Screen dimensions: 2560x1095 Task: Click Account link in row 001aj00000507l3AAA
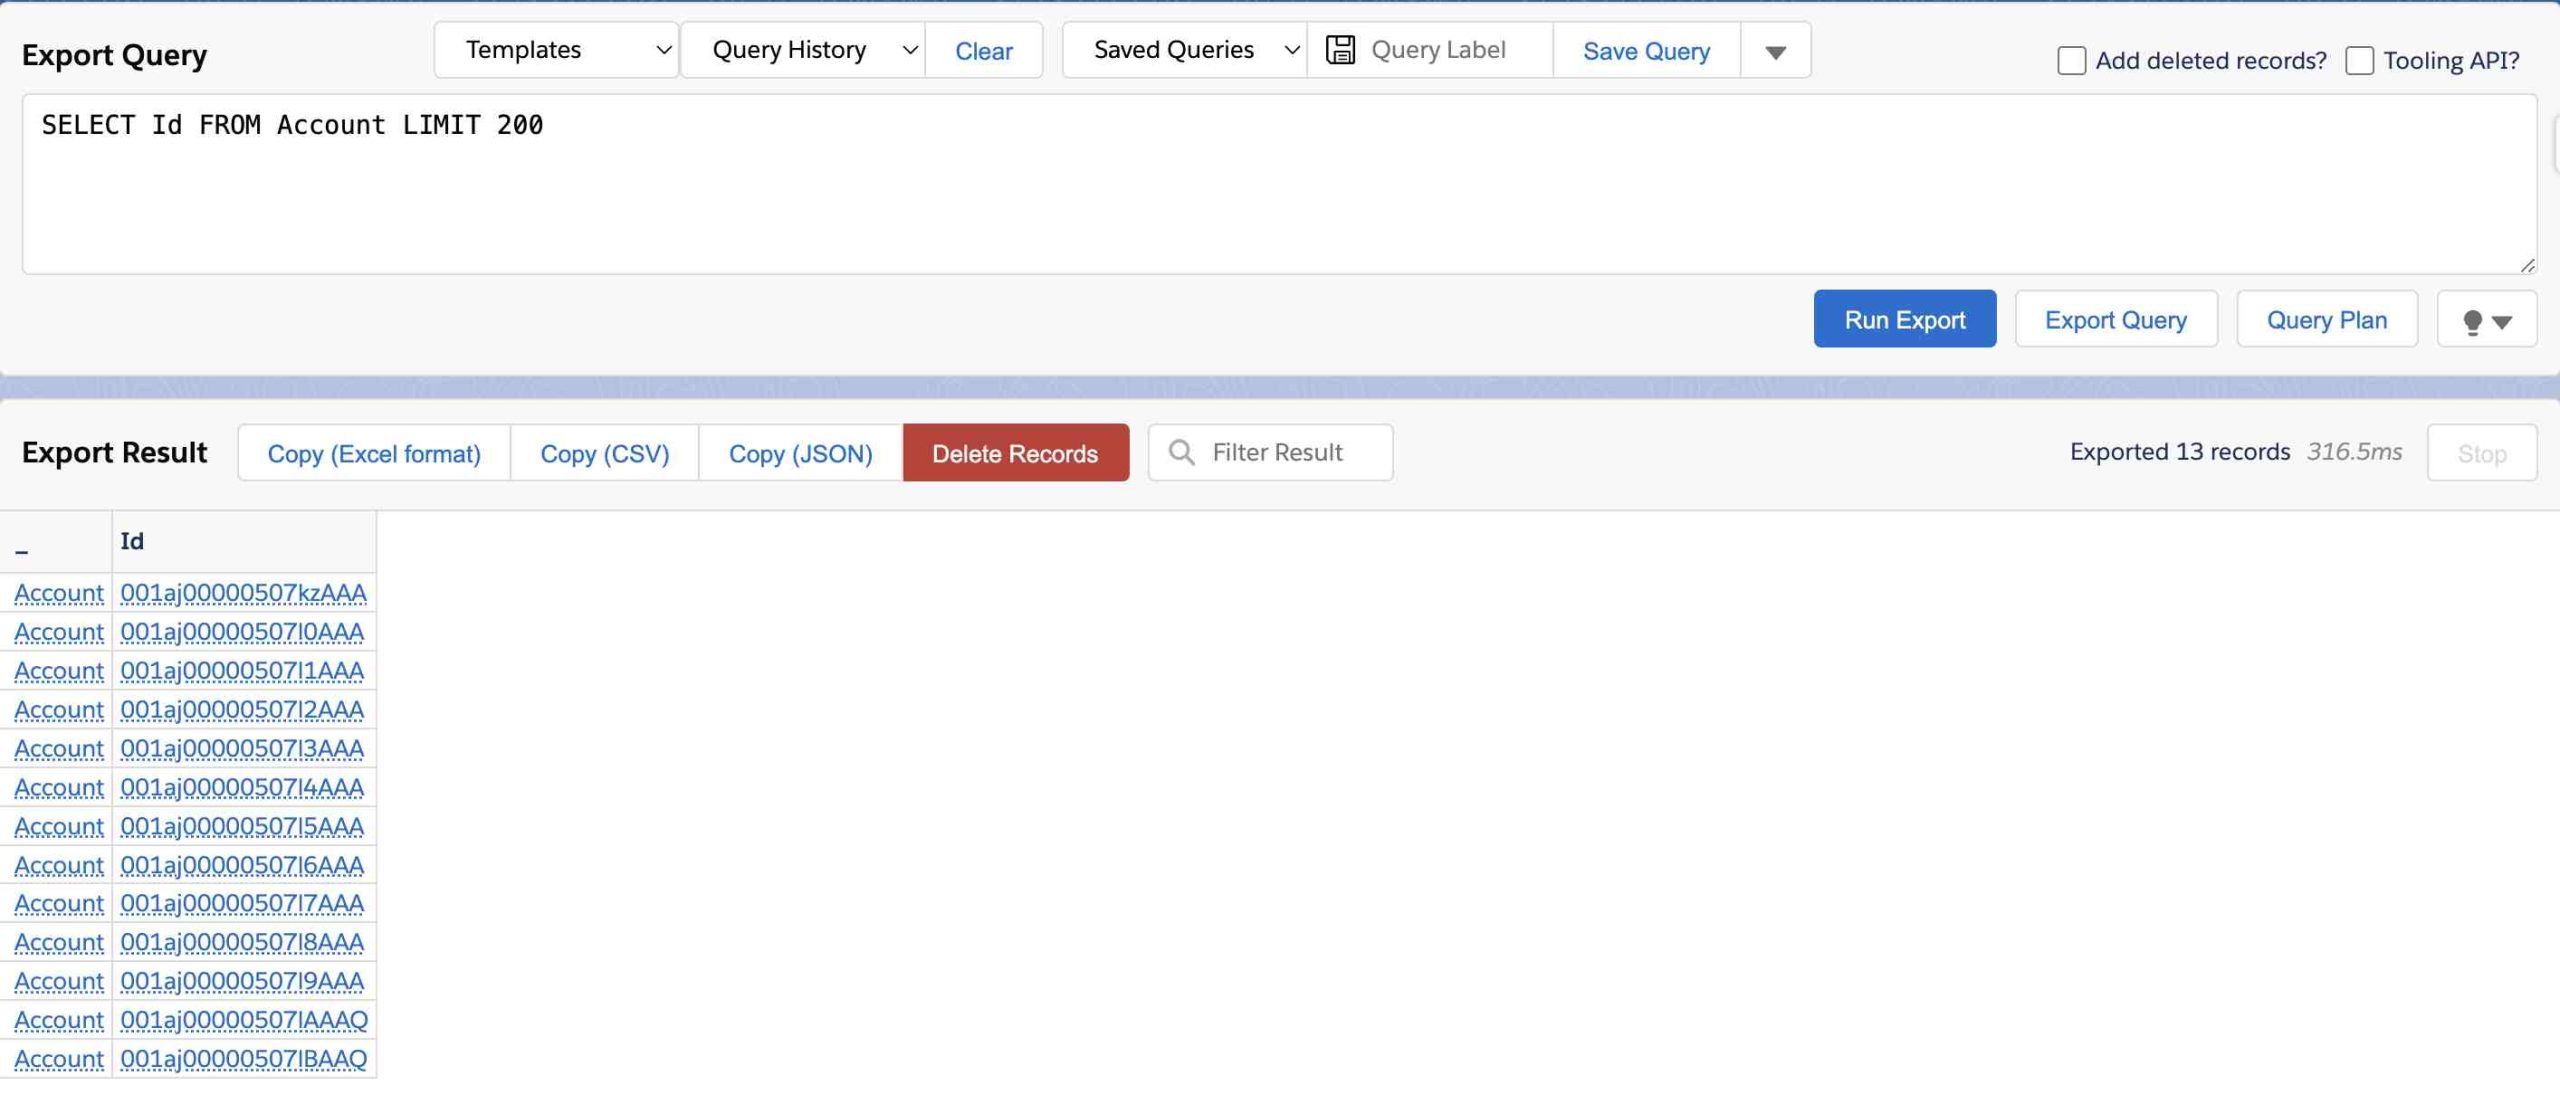(x=59, y=749)
